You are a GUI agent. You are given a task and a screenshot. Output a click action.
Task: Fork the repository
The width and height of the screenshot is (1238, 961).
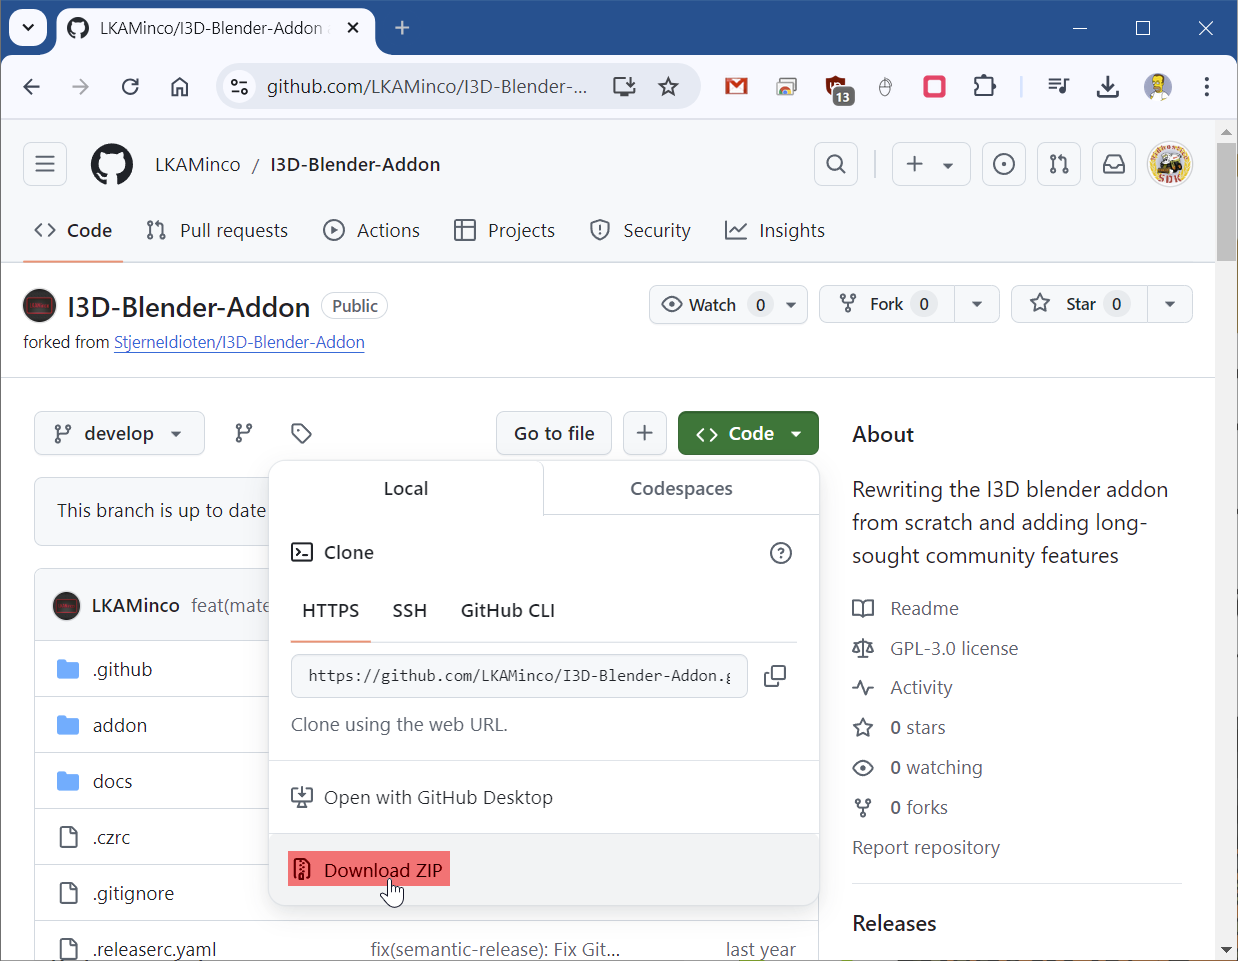pyautogui.click(x=886, y=304)
